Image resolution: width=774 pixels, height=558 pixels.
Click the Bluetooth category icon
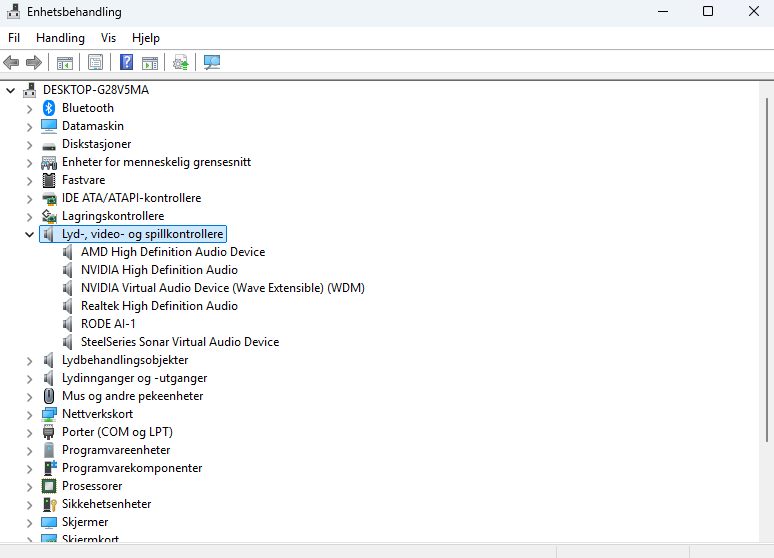point(48,108)
